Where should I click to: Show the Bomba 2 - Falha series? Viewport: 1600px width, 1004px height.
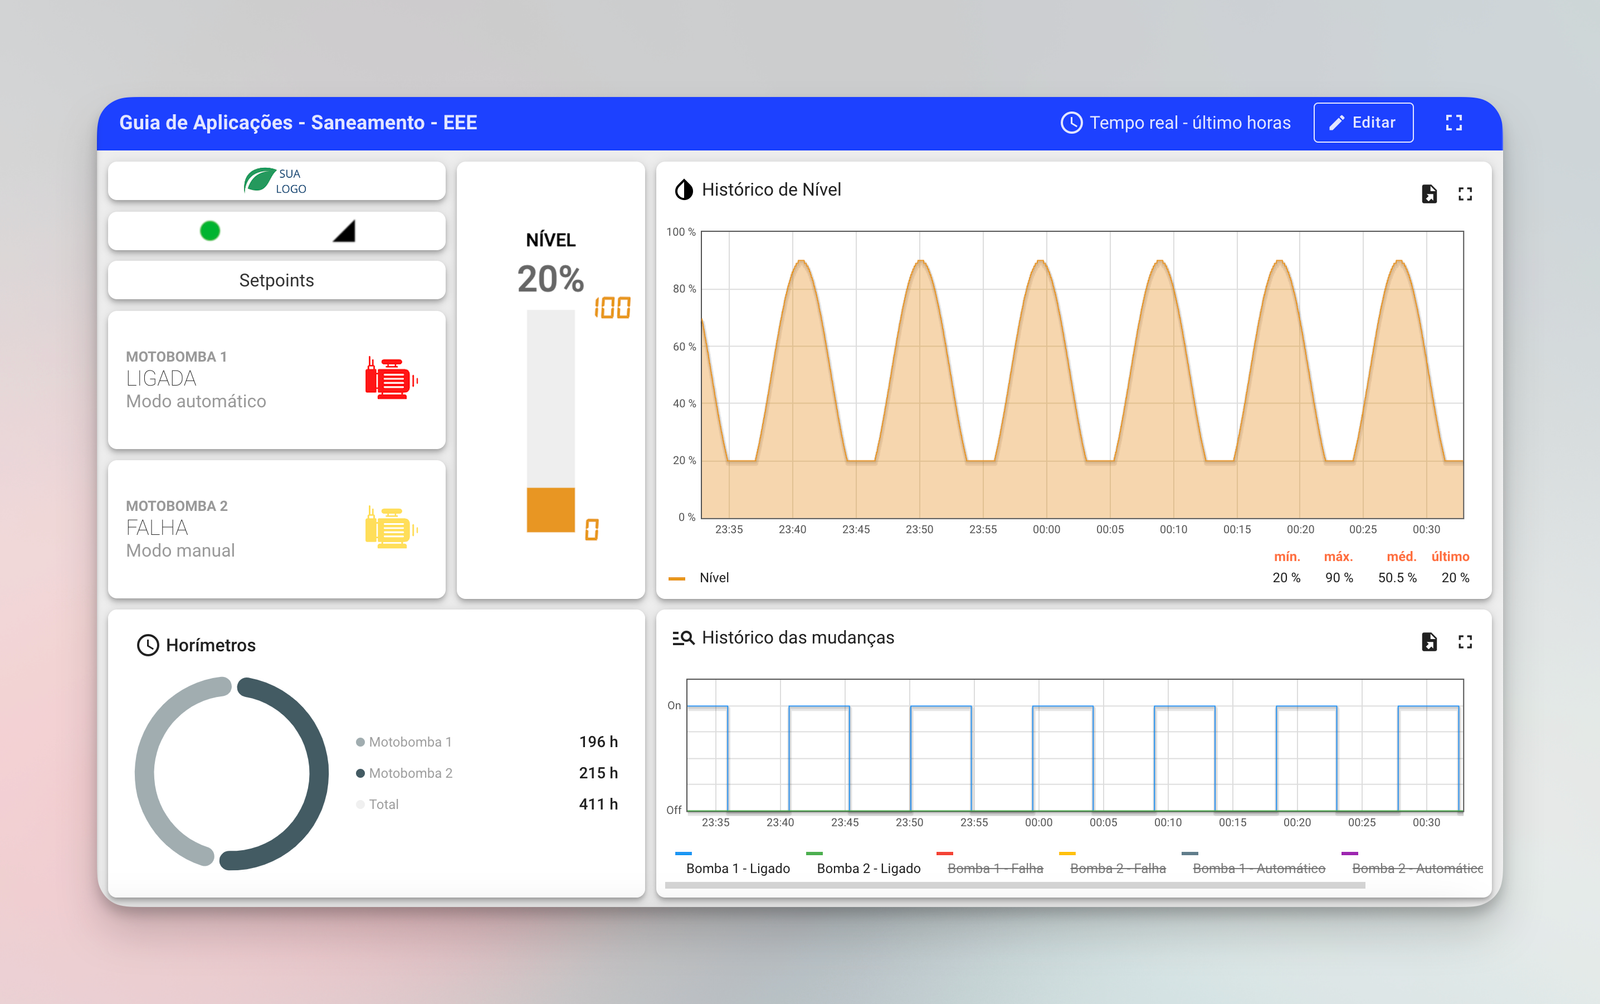[x=1117, y=868]
